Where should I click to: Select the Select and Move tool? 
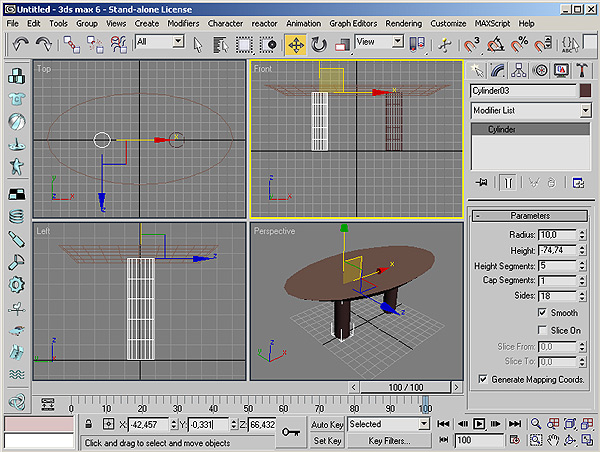(296, 44)
